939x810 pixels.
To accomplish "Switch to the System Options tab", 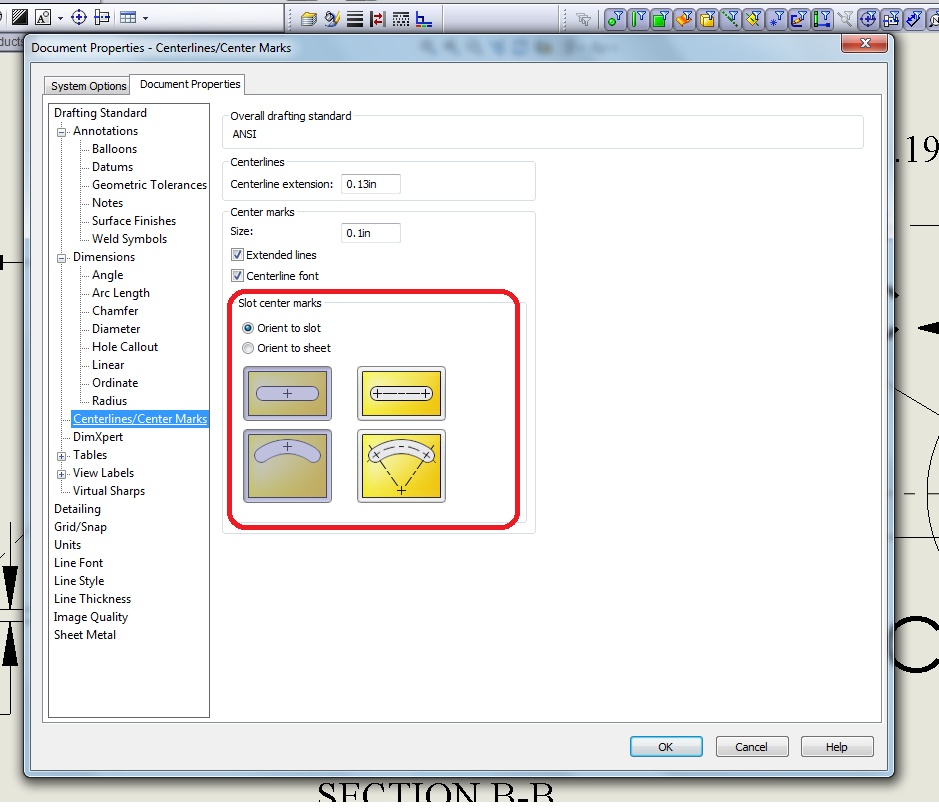I will coord(88,86).
